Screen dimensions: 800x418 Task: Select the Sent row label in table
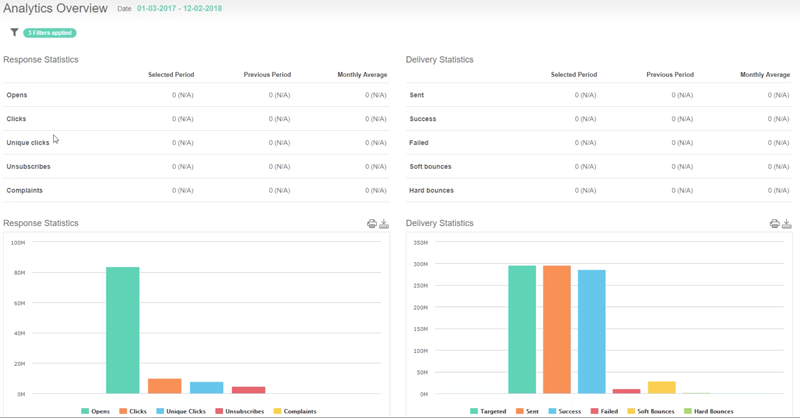click(x=416, y=95)
